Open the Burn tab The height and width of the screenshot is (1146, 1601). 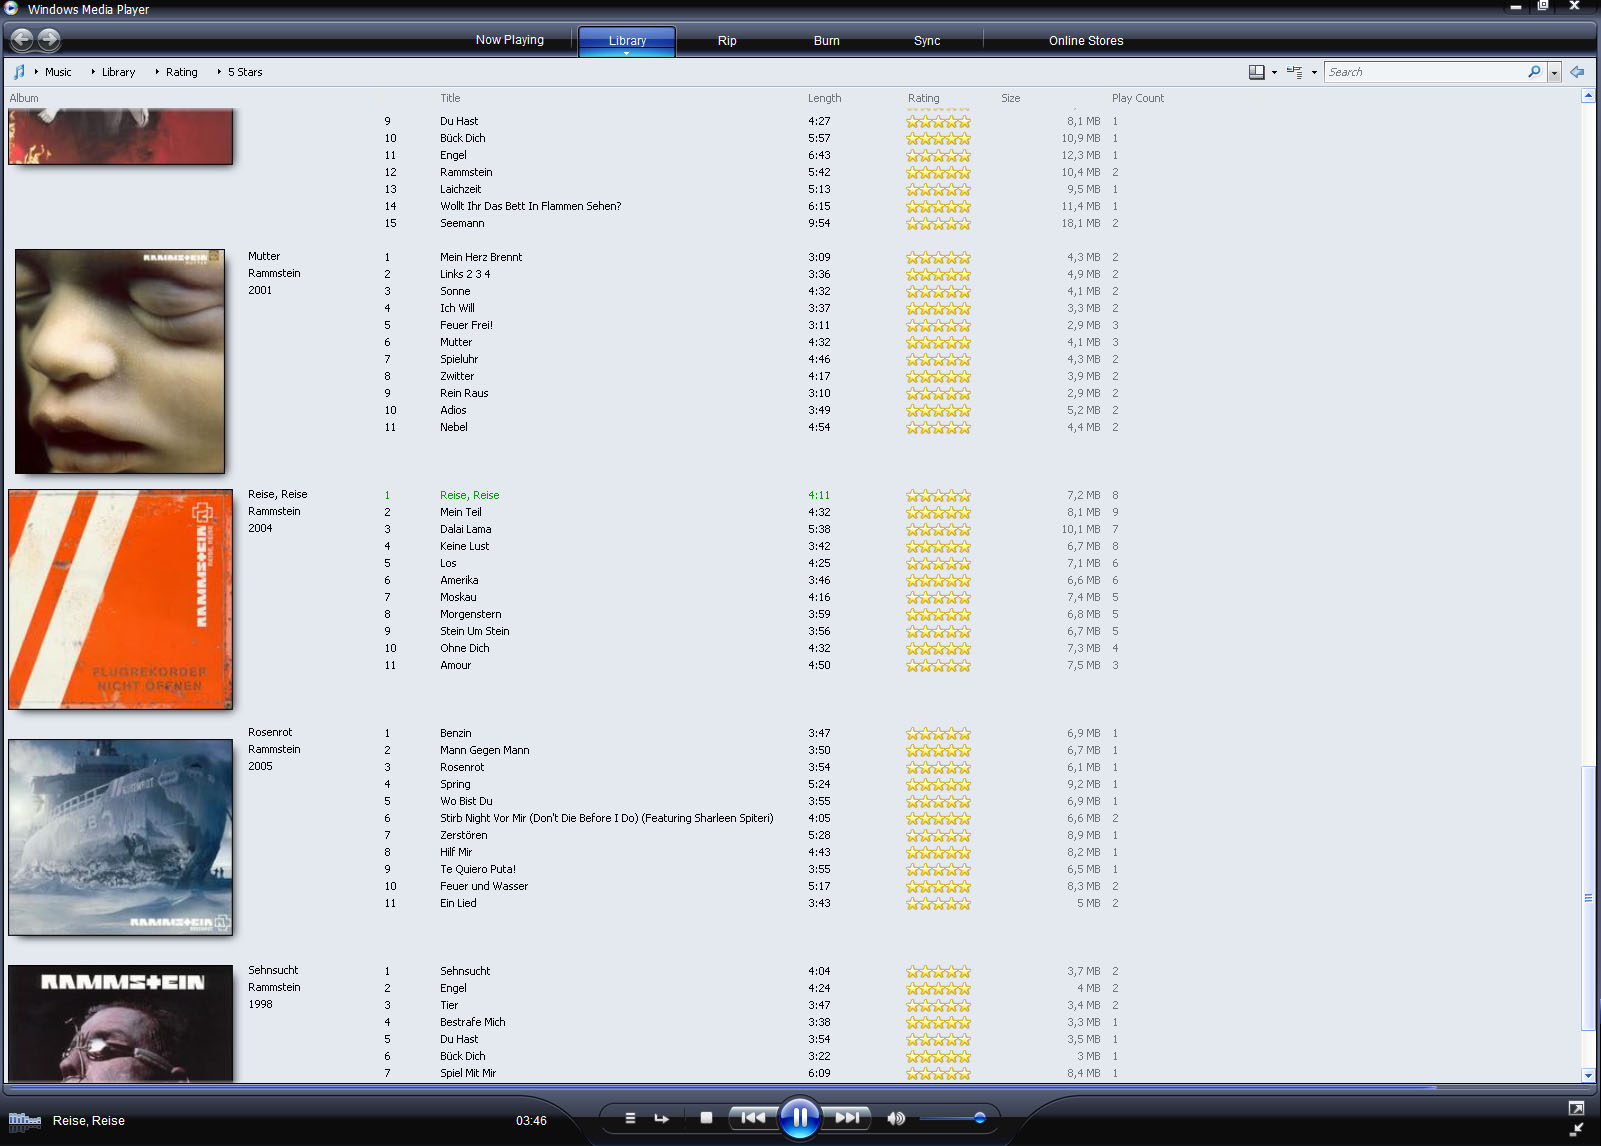pos(827,41)
